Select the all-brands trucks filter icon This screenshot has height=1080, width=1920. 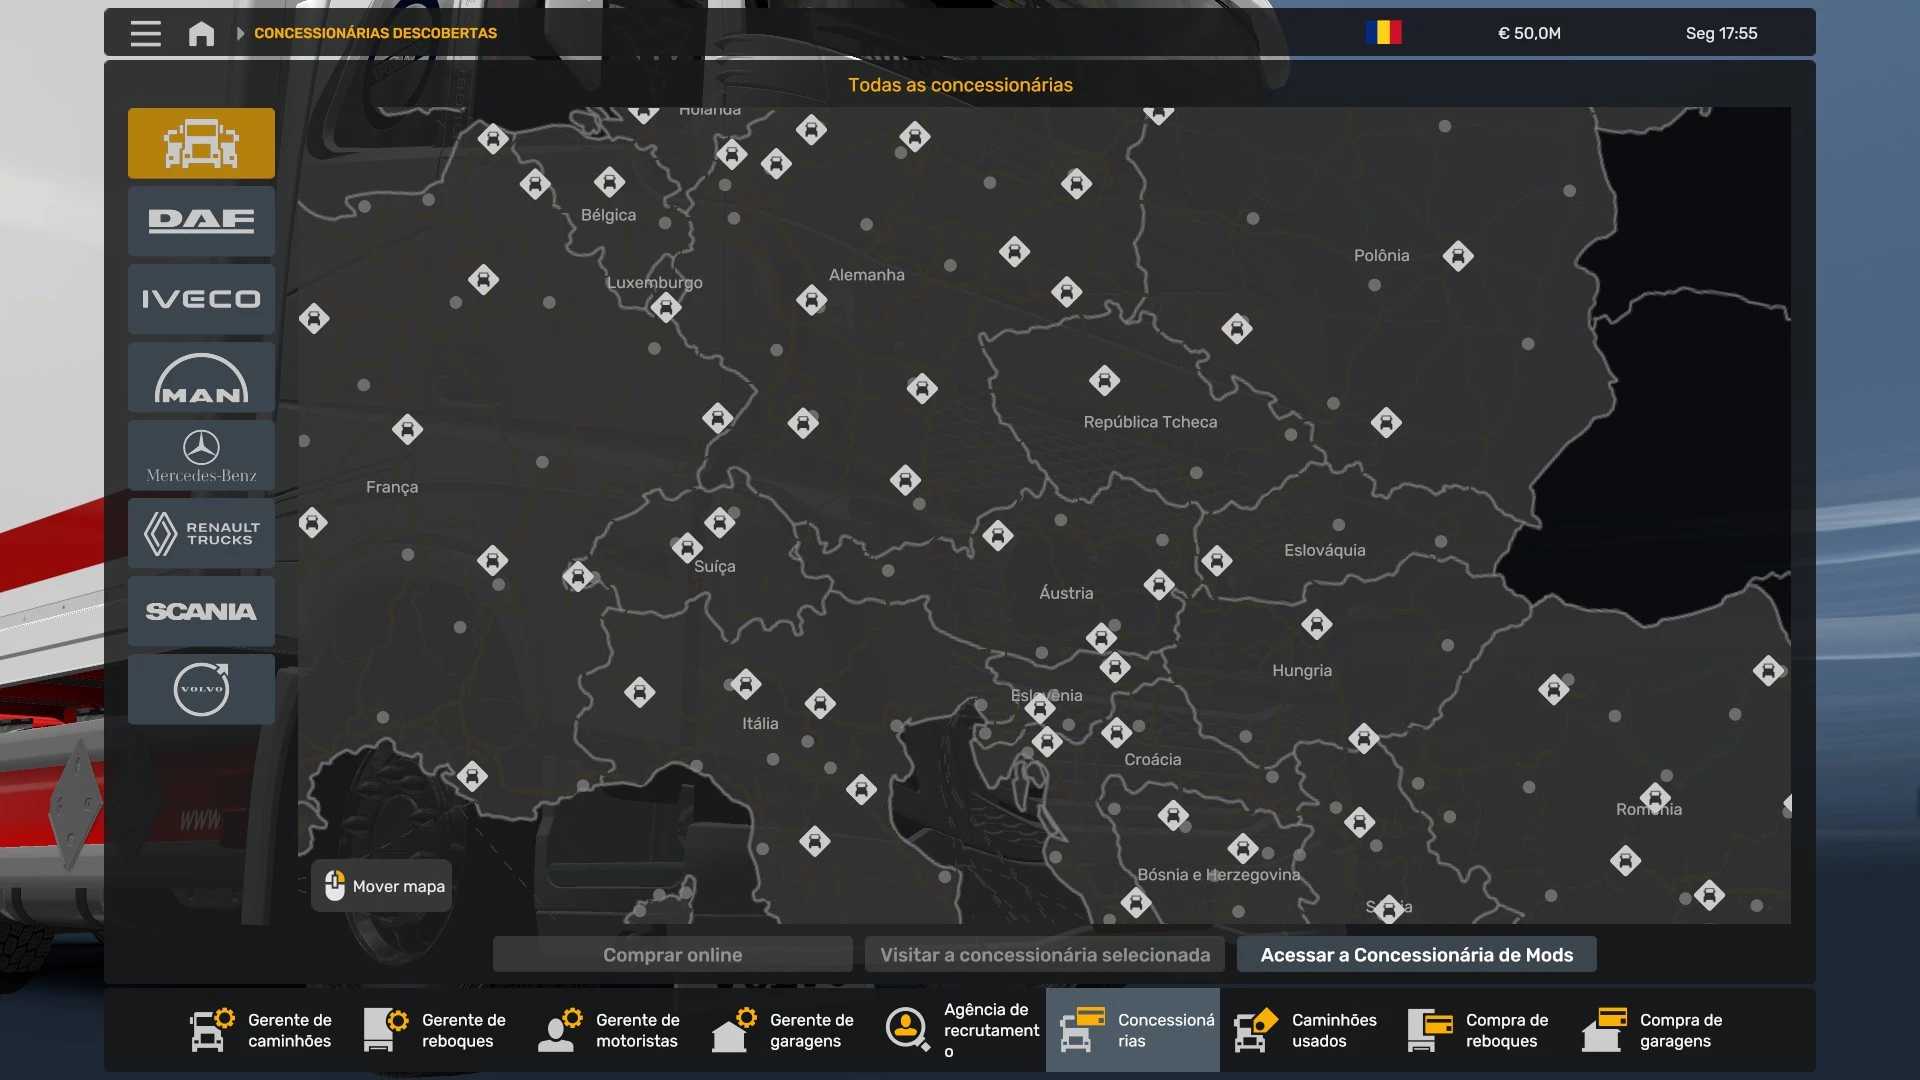coord(201,143)
